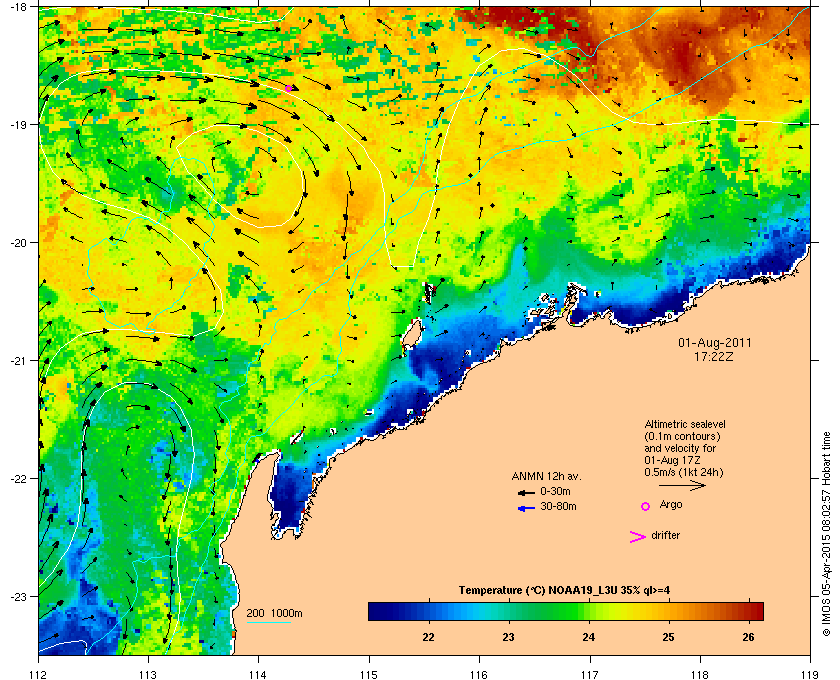Click the longitude axis label 112
Screen dimensions: 840x680
click(38, 674)
